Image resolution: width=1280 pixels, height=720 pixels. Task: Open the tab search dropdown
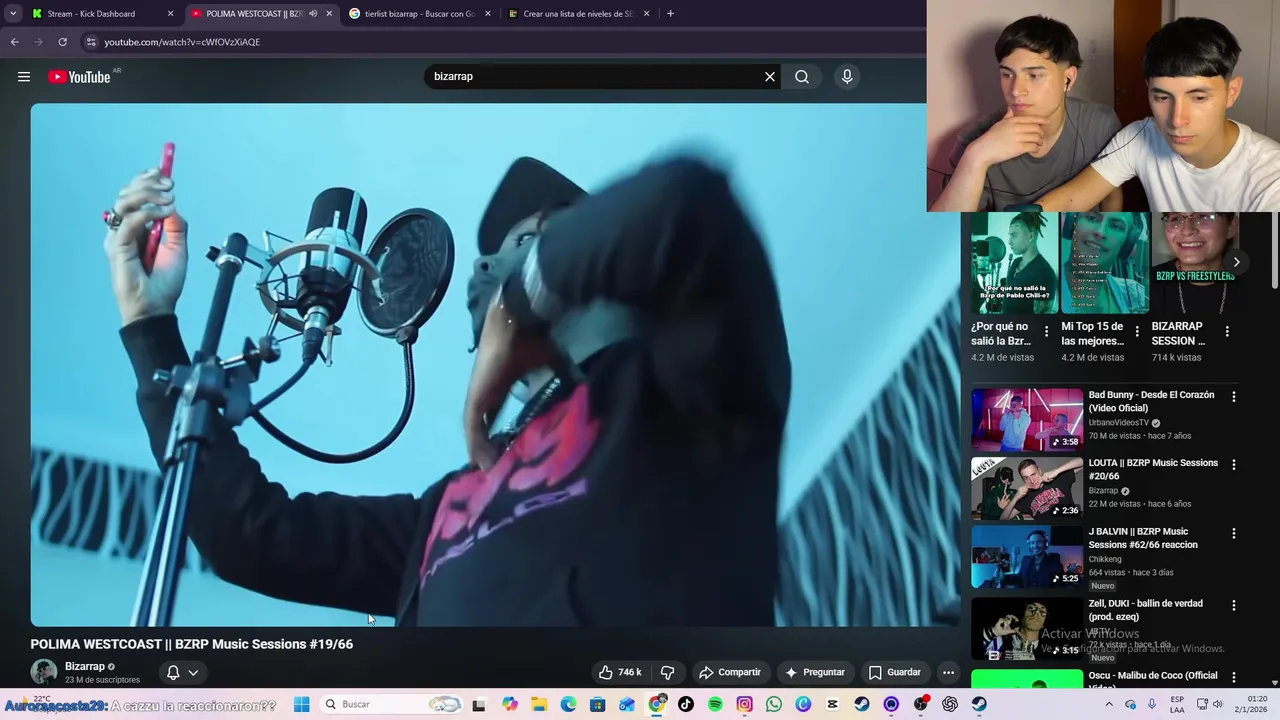tap(13, 14)
